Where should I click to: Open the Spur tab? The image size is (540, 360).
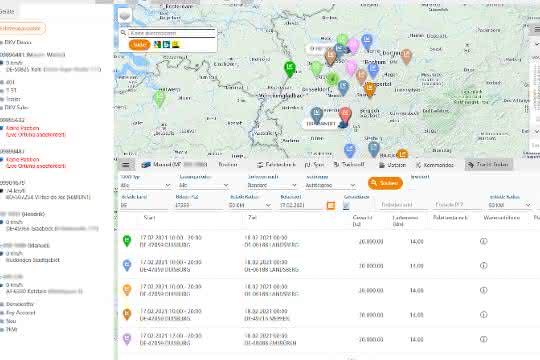pos(314,165)
